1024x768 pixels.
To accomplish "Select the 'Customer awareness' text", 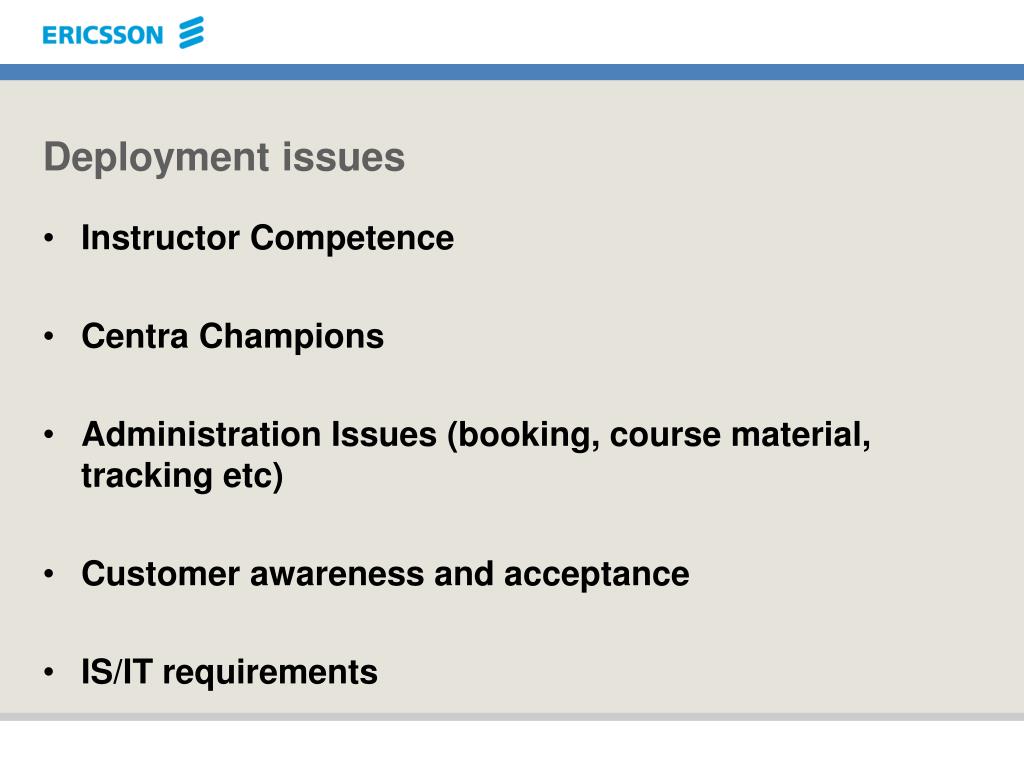I will (253, 574).
